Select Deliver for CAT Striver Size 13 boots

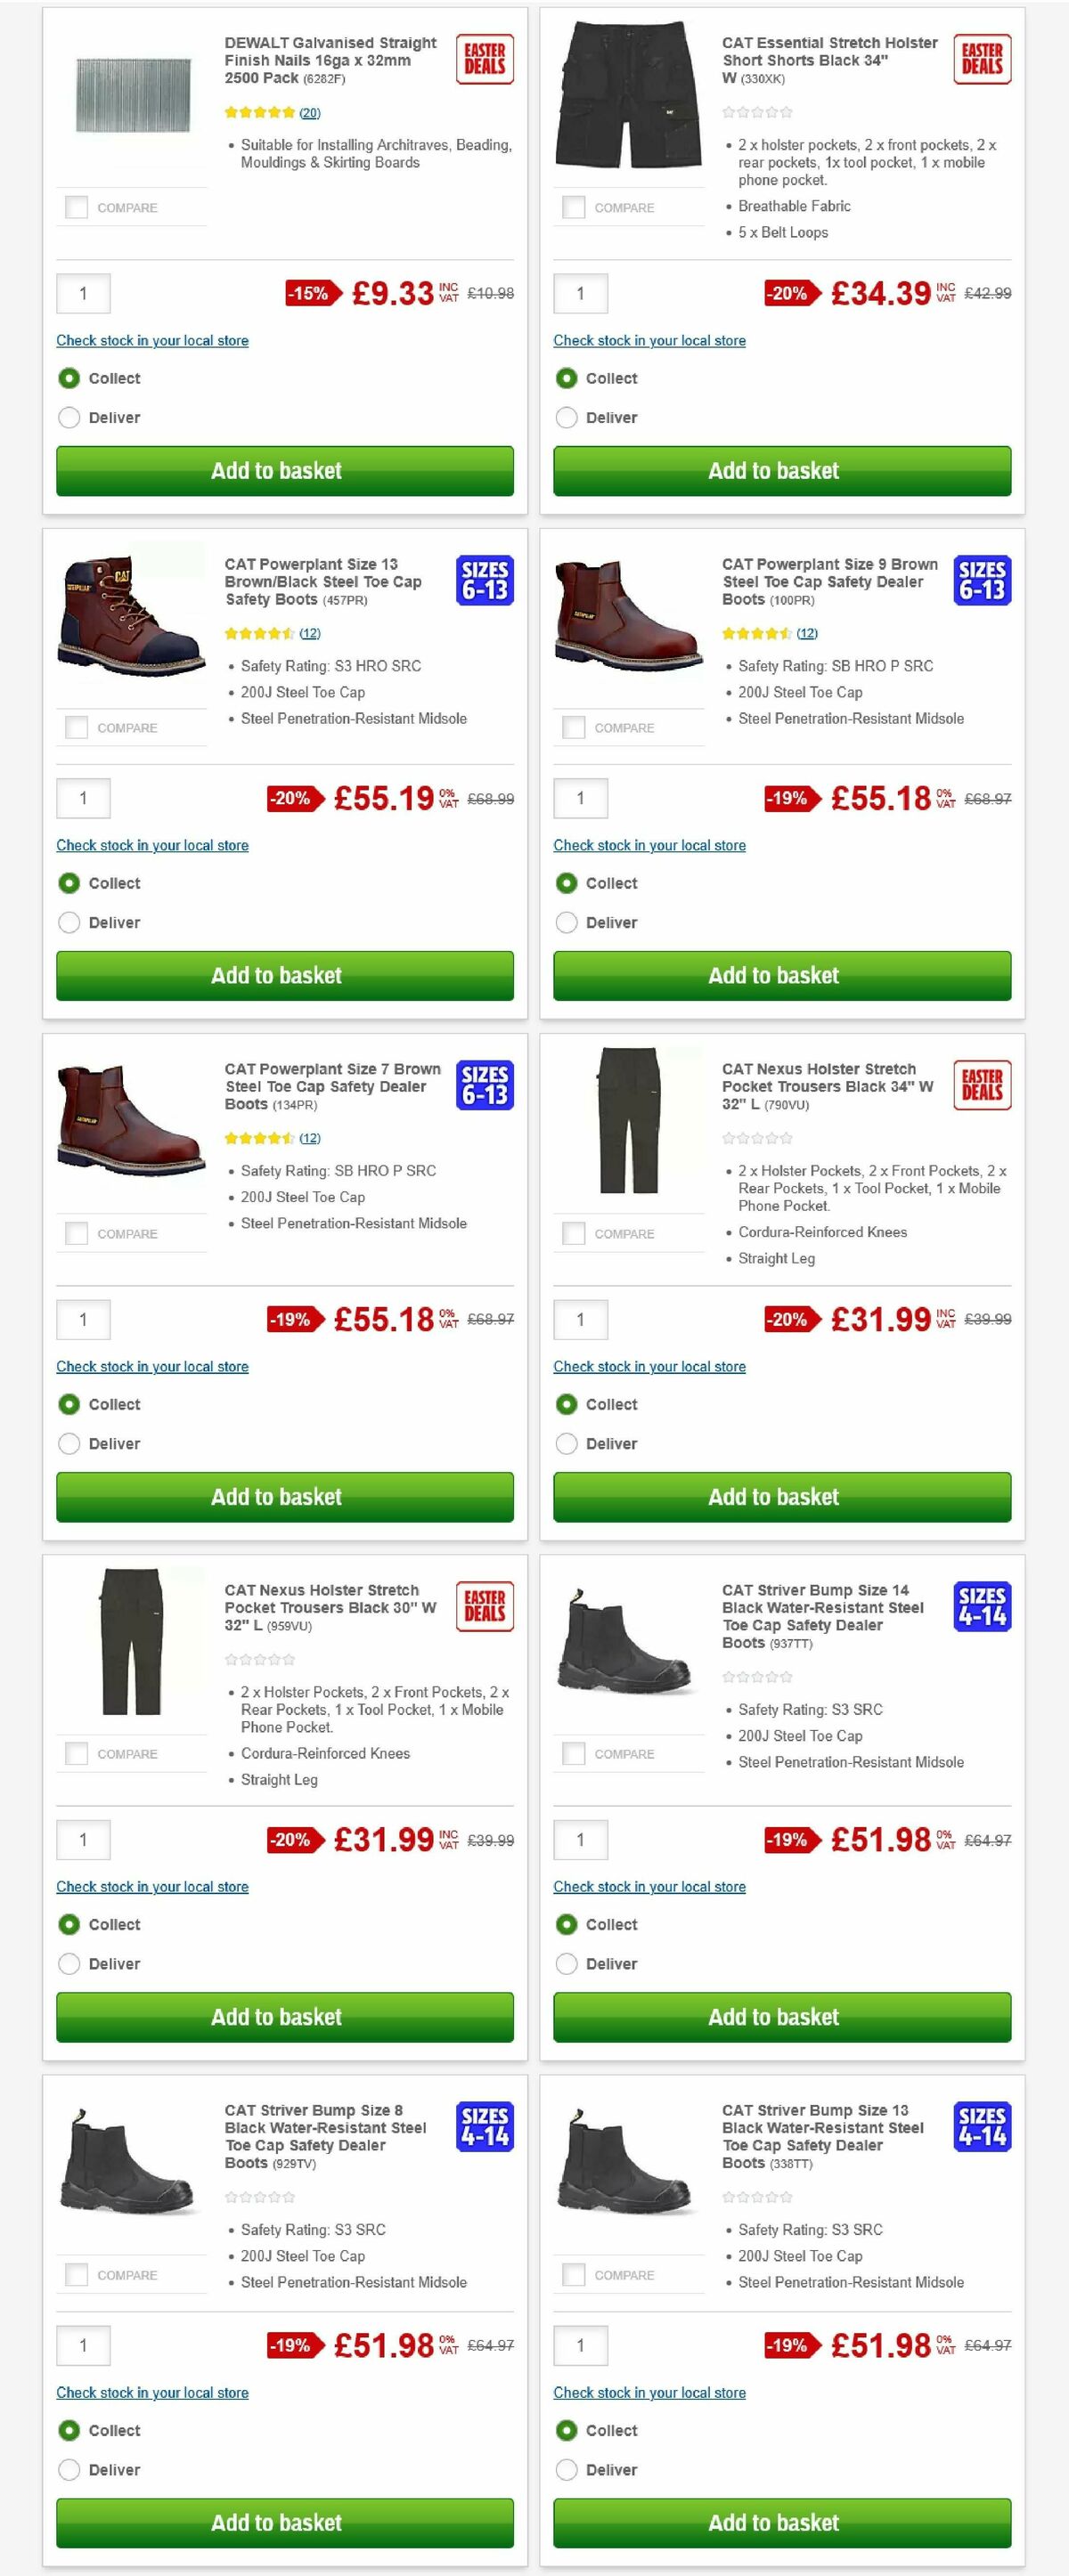pyautogui.click(x=566, y=2470)
